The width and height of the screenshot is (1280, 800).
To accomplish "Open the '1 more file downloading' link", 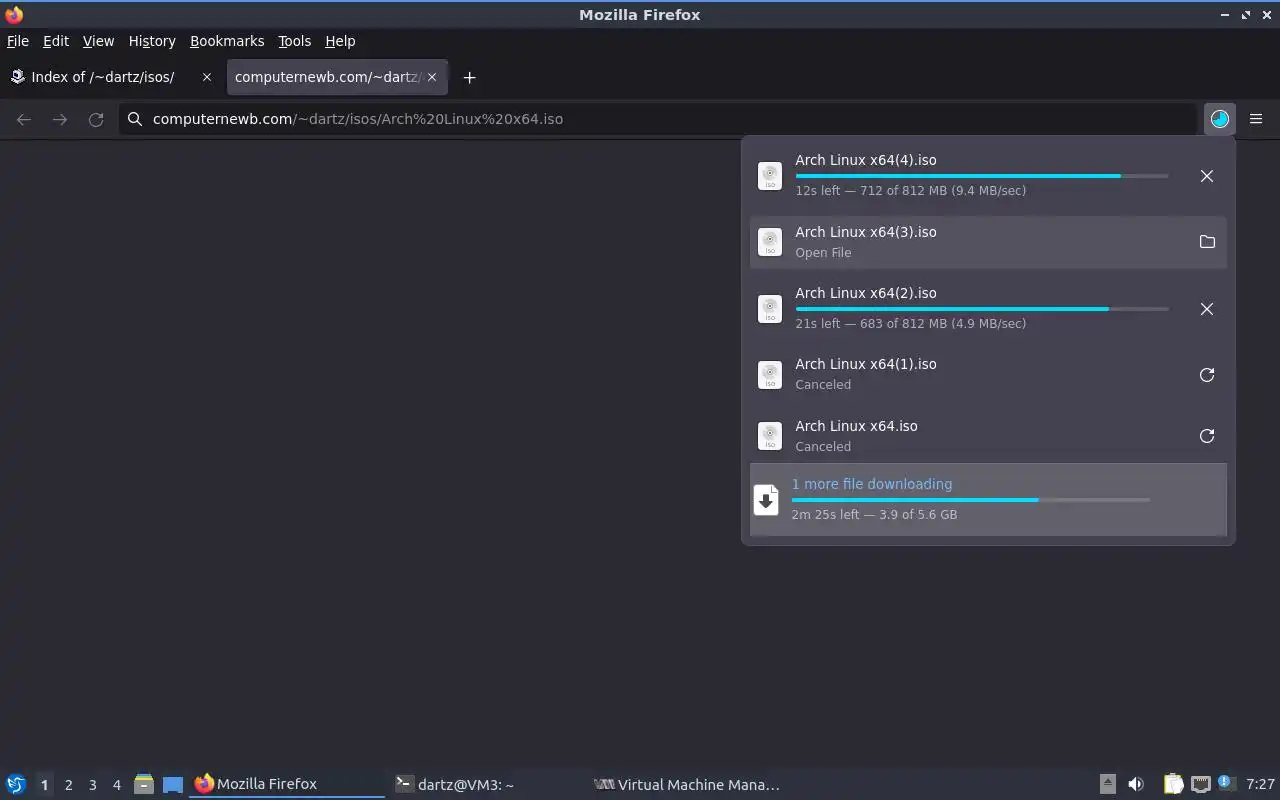I will tap(872, 484).
